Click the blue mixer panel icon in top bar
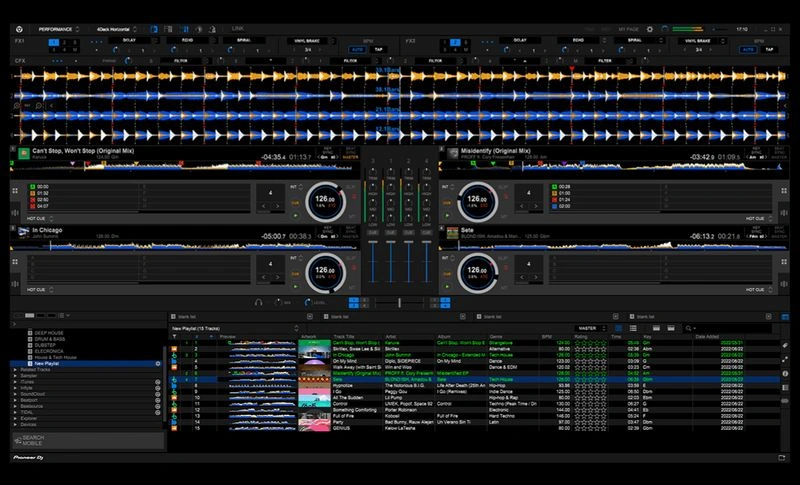Screen dimensions: 800x485 pos(186,30)
